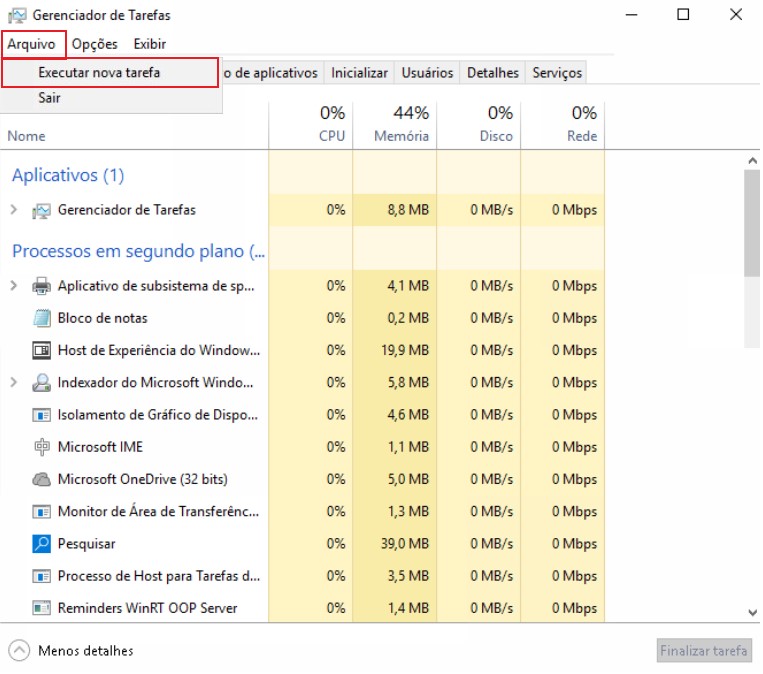Expand the Indexador do Microsoft Windows row
763x674 pixels.
tap(14, 383)
